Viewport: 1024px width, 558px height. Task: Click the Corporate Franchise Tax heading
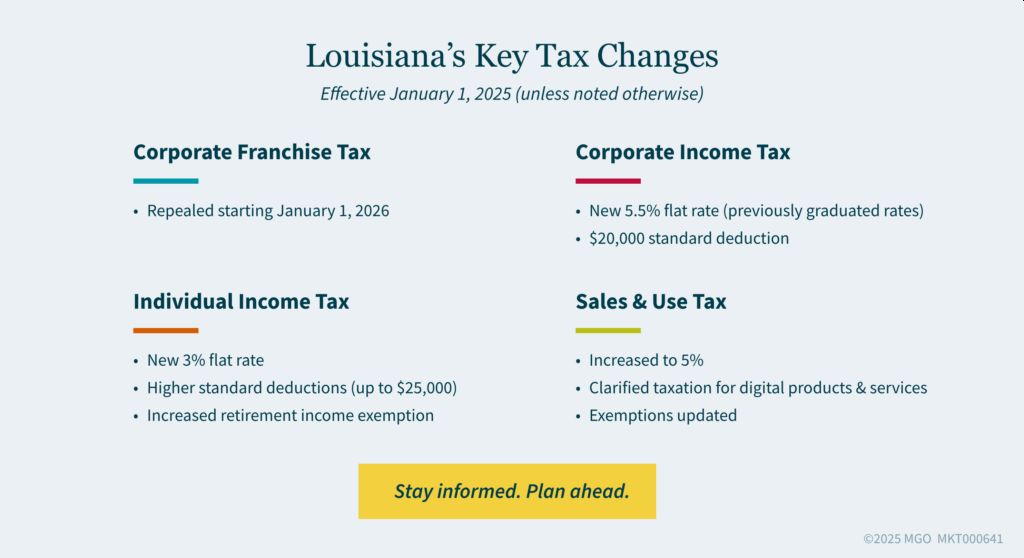click(252, 152)
